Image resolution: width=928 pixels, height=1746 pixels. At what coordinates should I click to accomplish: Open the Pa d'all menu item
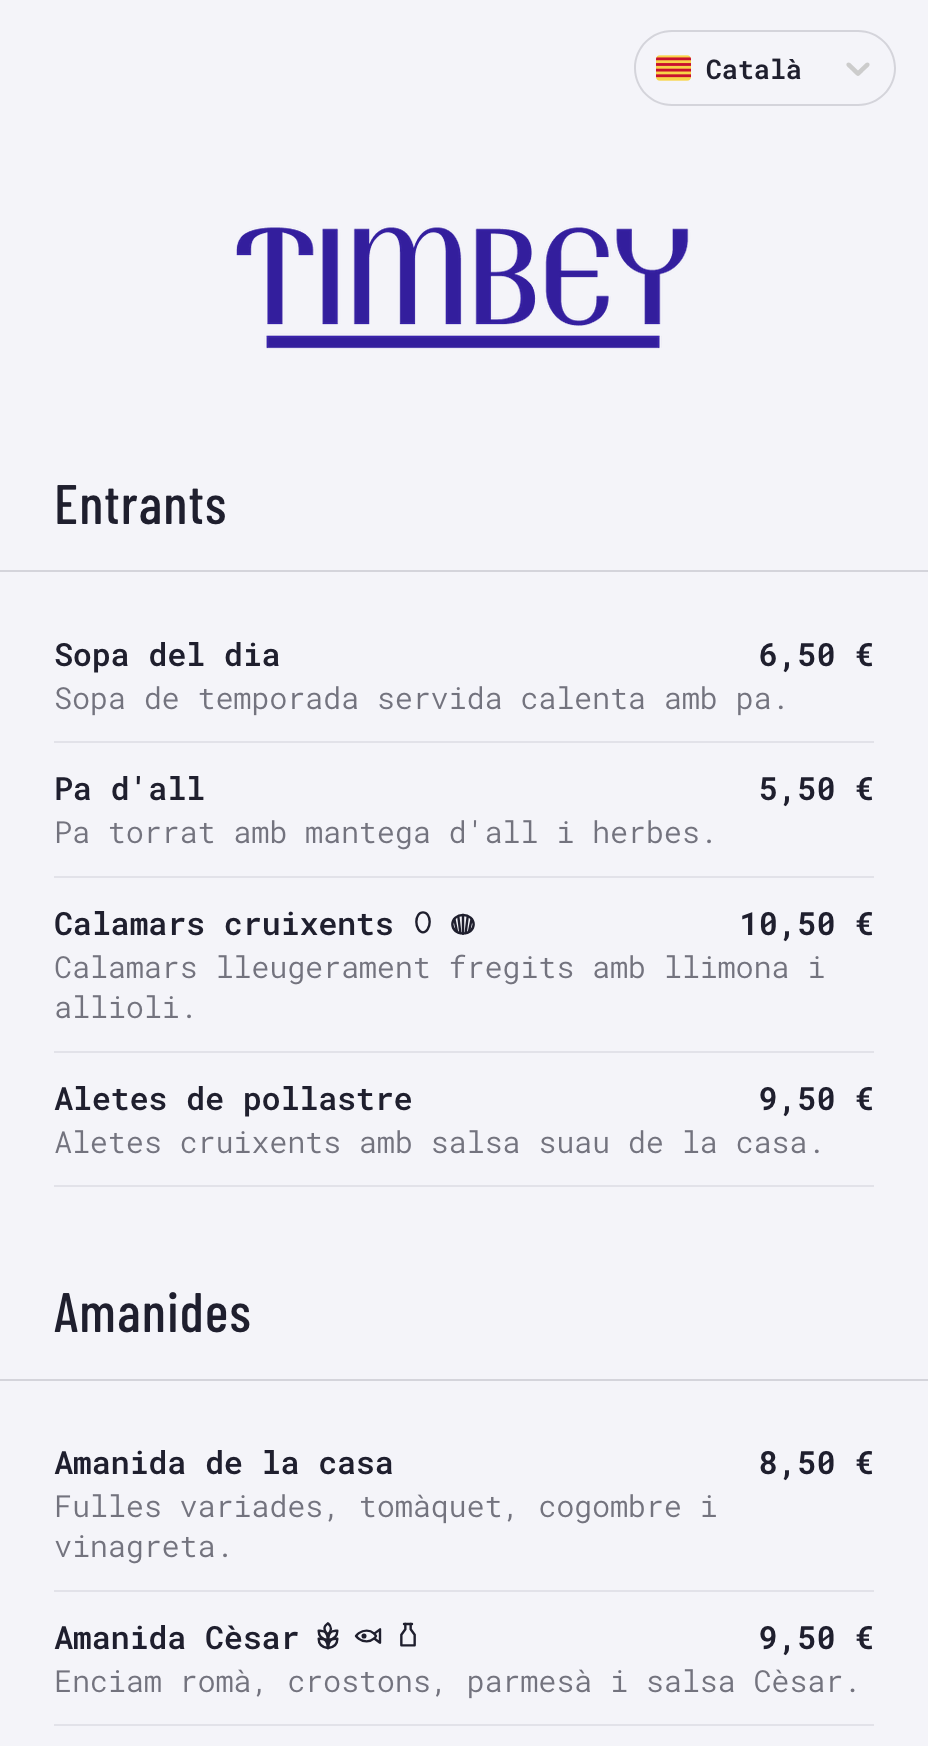click(130, 790)
